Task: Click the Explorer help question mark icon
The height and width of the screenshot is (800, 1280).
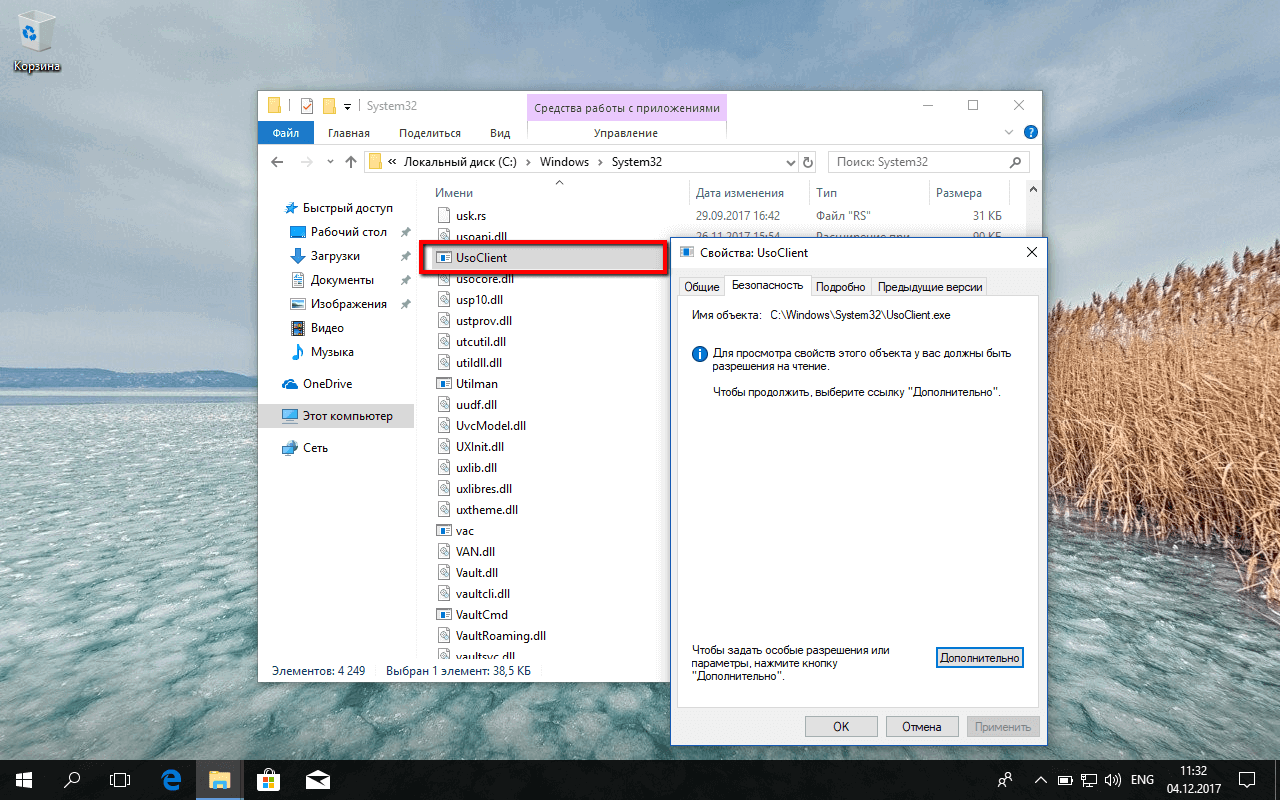Action: click(x=1030, y=131)
